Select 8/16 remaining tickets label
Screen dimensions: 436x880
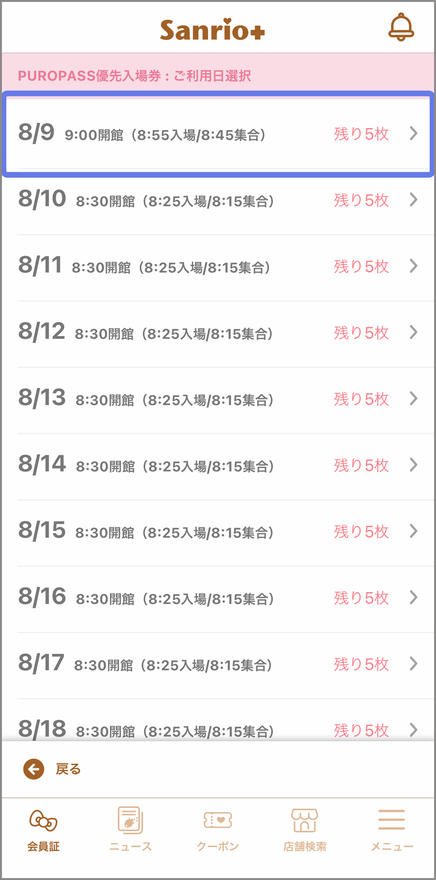point(361,598)
